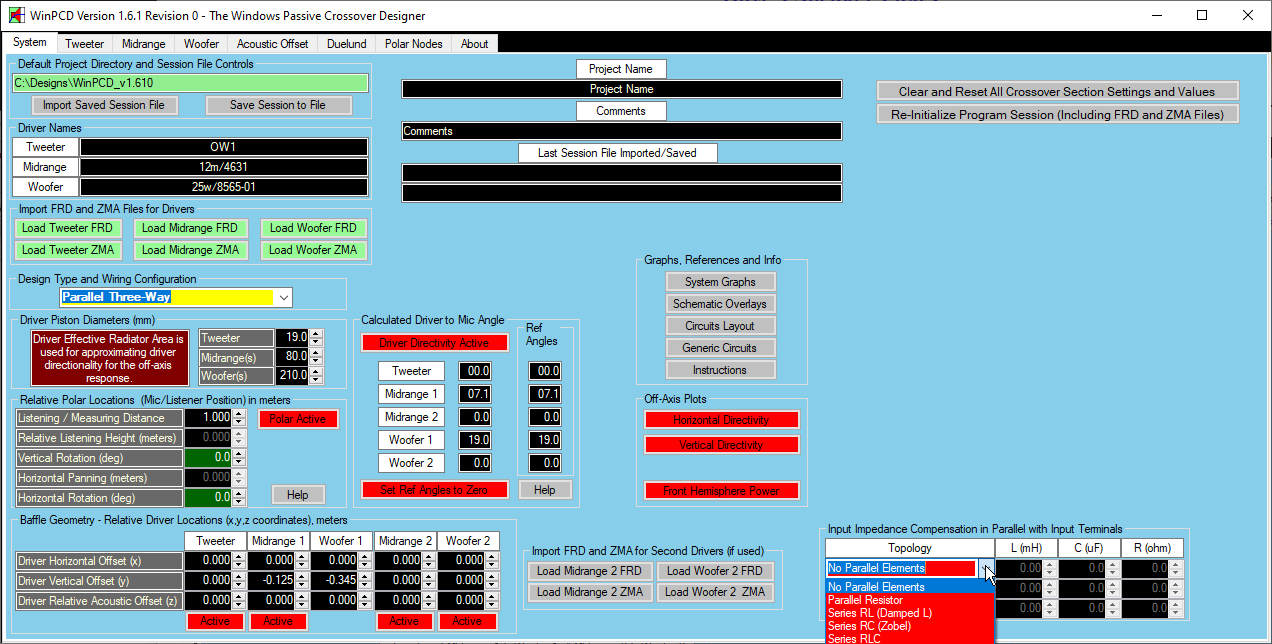Switch to the Tweeter tab
Viewport: 1272px width, 644px height.
pos(84,44)
